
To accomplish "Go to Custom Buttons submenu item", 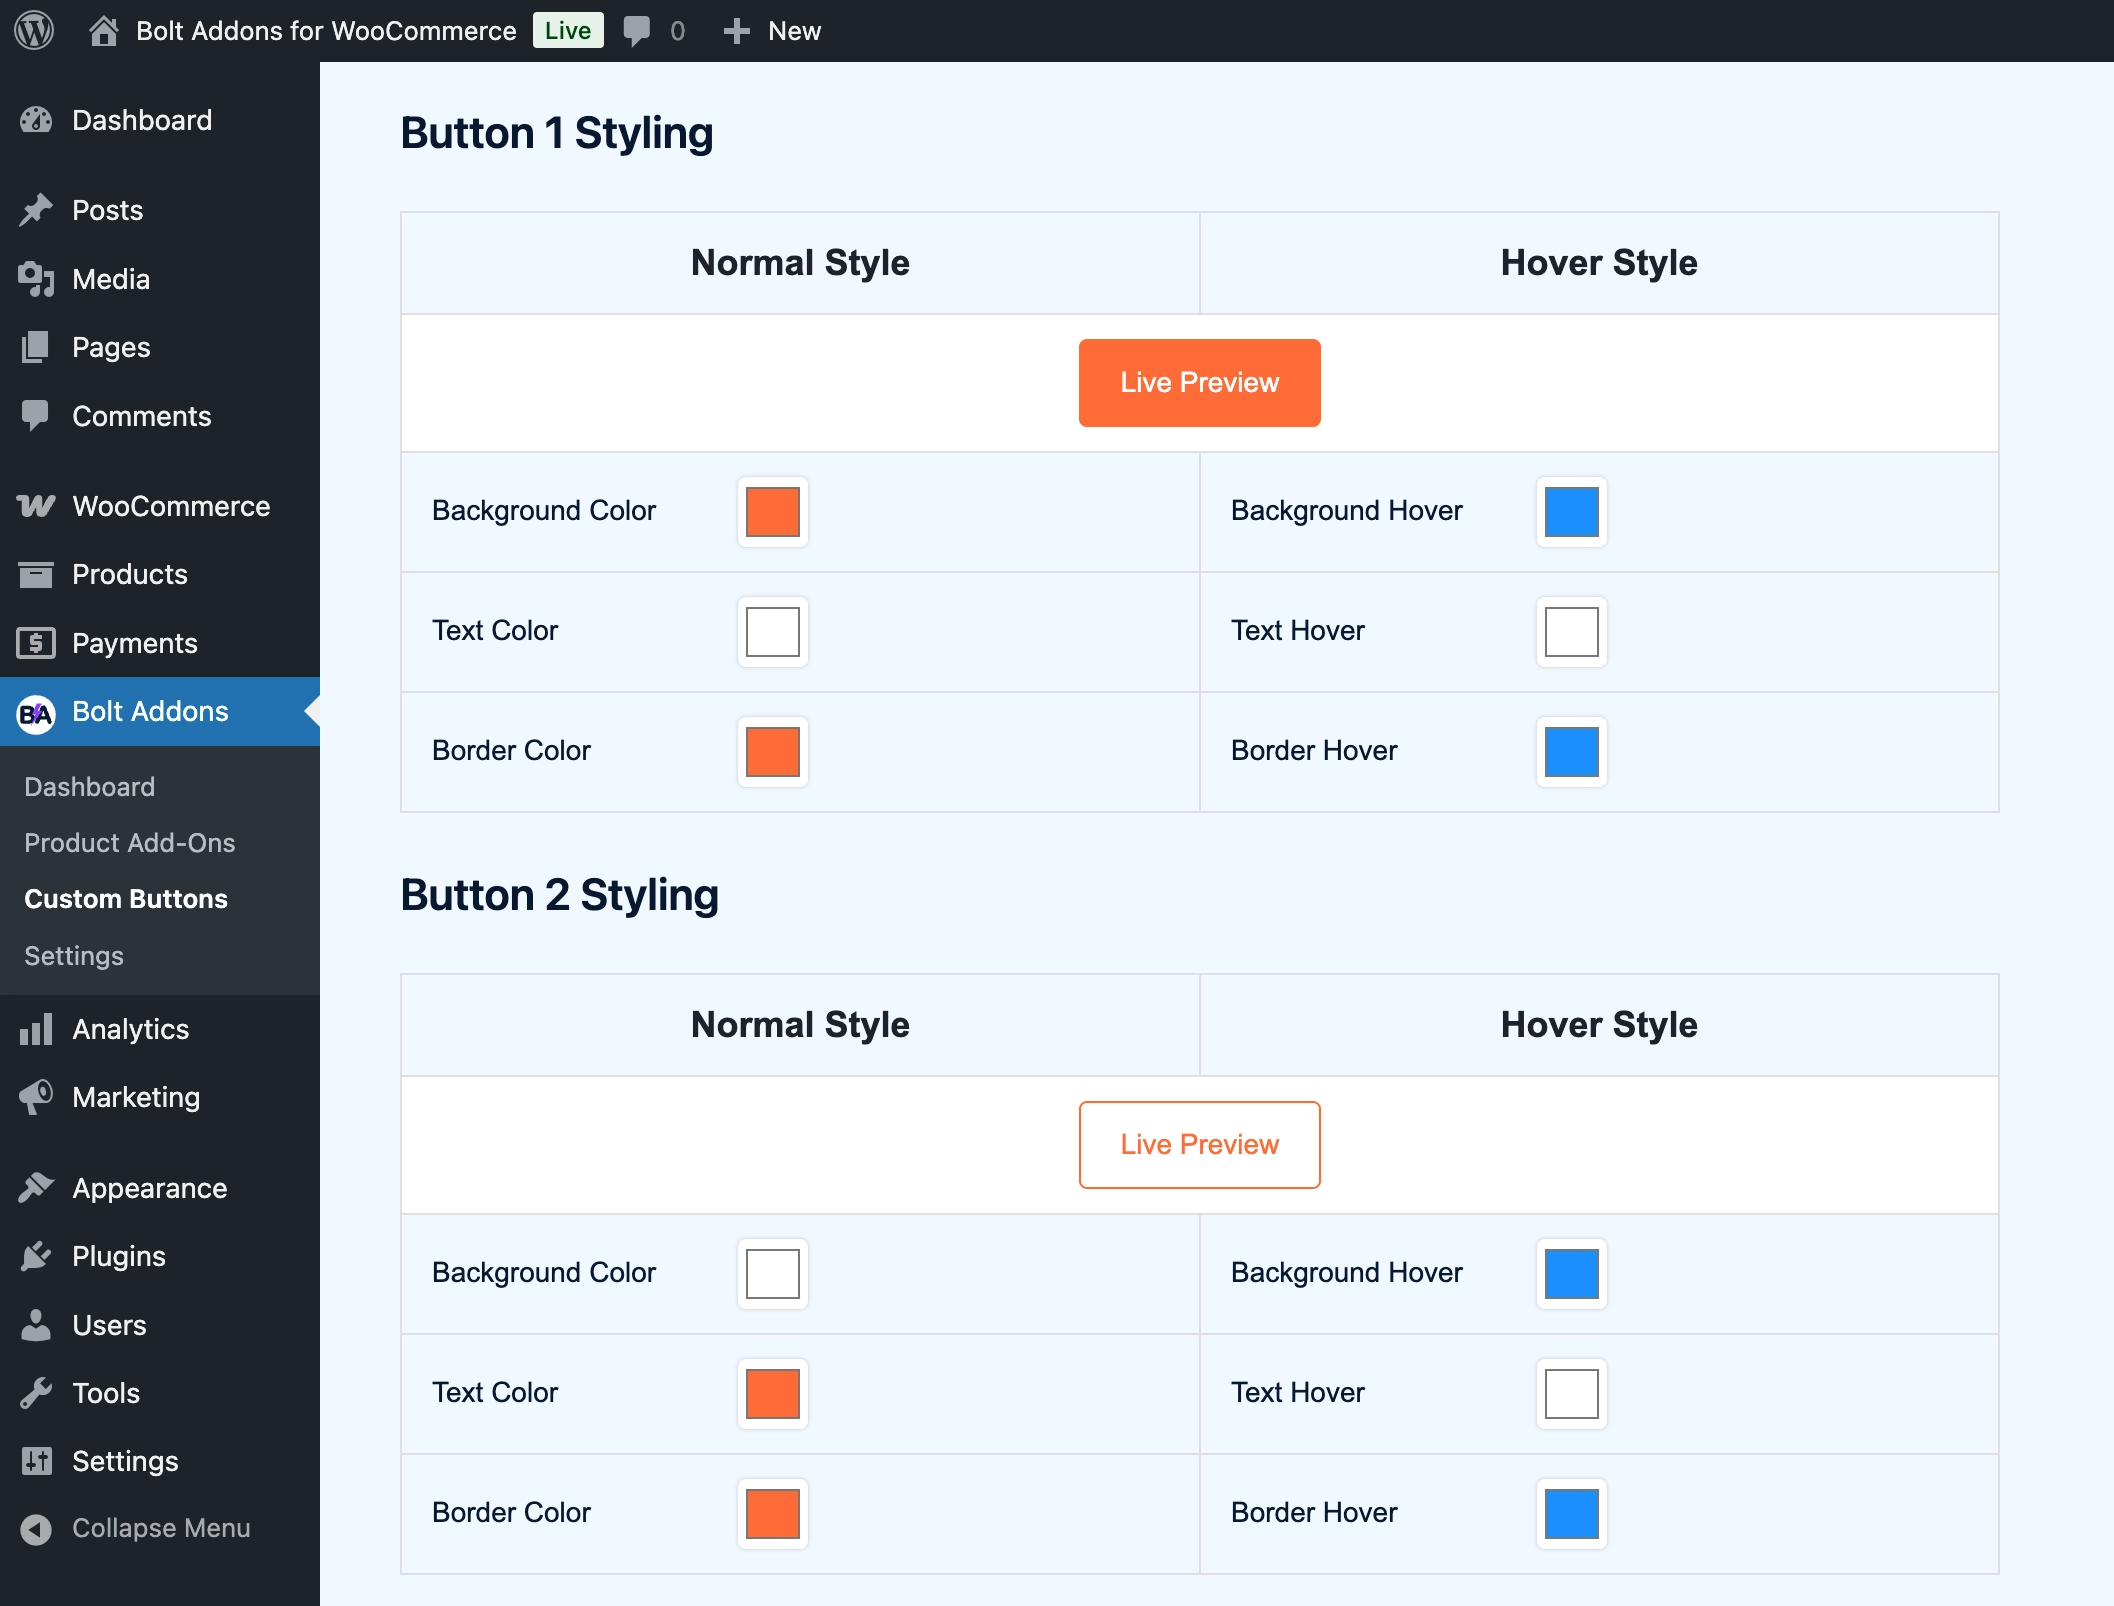I will pos(126,899).
